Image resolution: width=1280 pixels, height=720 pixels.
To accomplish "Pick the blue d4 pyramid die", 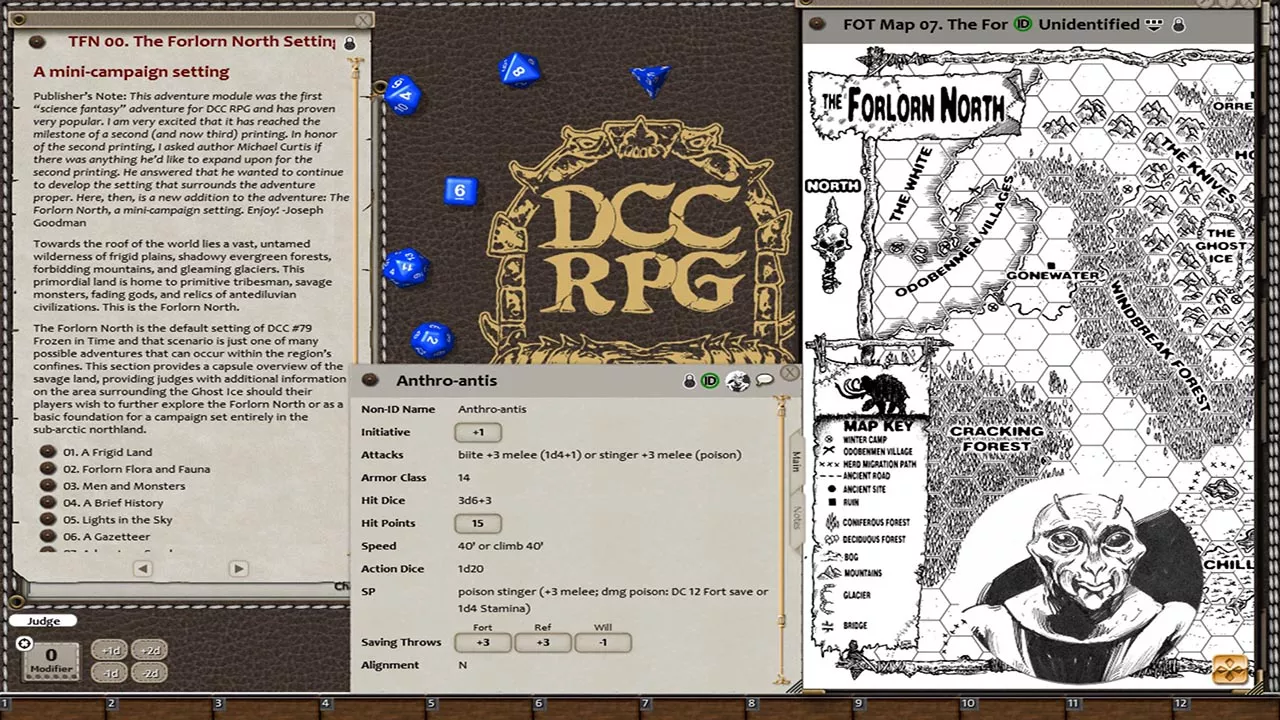I will point(652,80).
